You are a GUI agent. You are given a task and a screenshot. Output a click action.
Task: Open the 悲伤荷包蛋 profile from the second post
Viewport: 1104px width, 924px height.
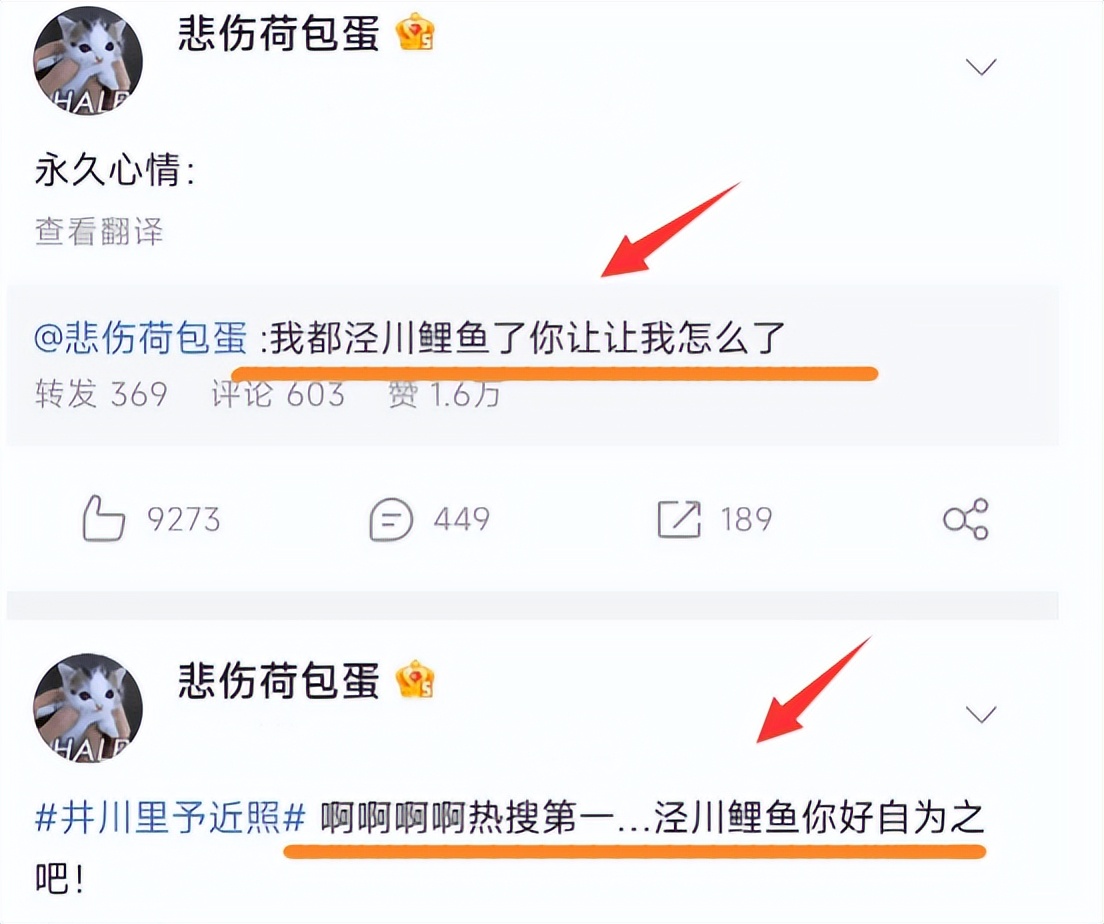coord(279,680)
